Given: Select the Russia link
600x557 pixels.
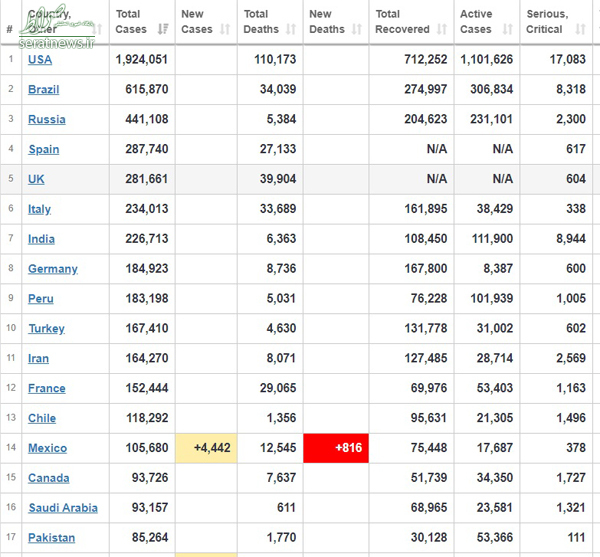Looking at the screenshot, I should click(x=46, y=120).
